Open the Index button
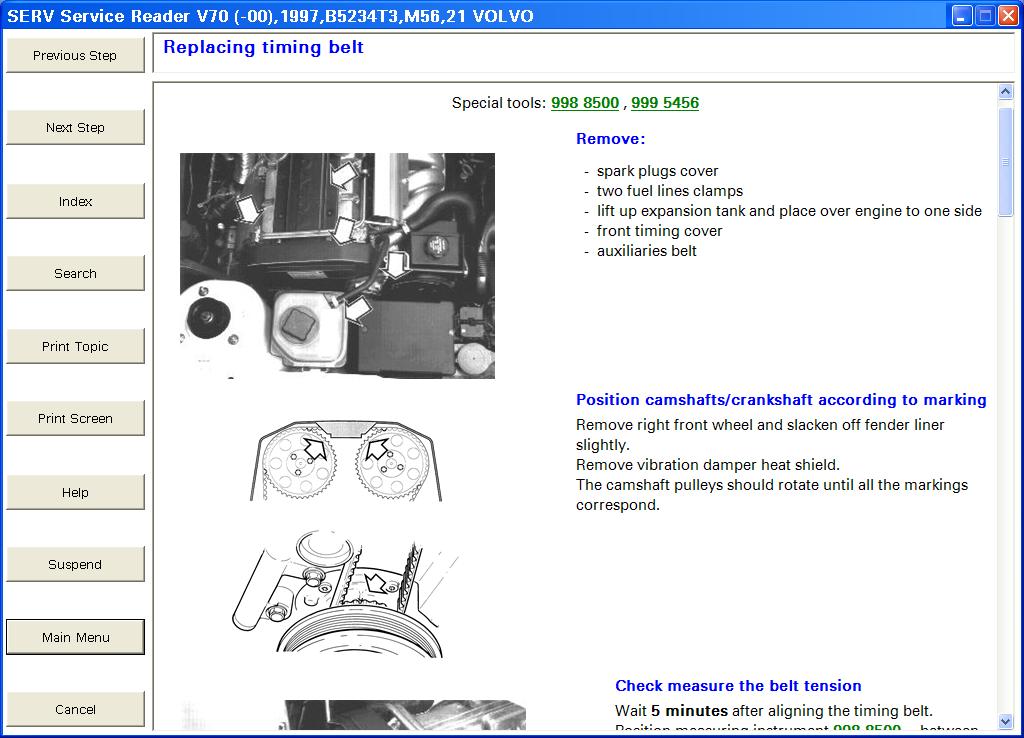The height and width of the screenshot is (738, 1024). click(75, 201)
